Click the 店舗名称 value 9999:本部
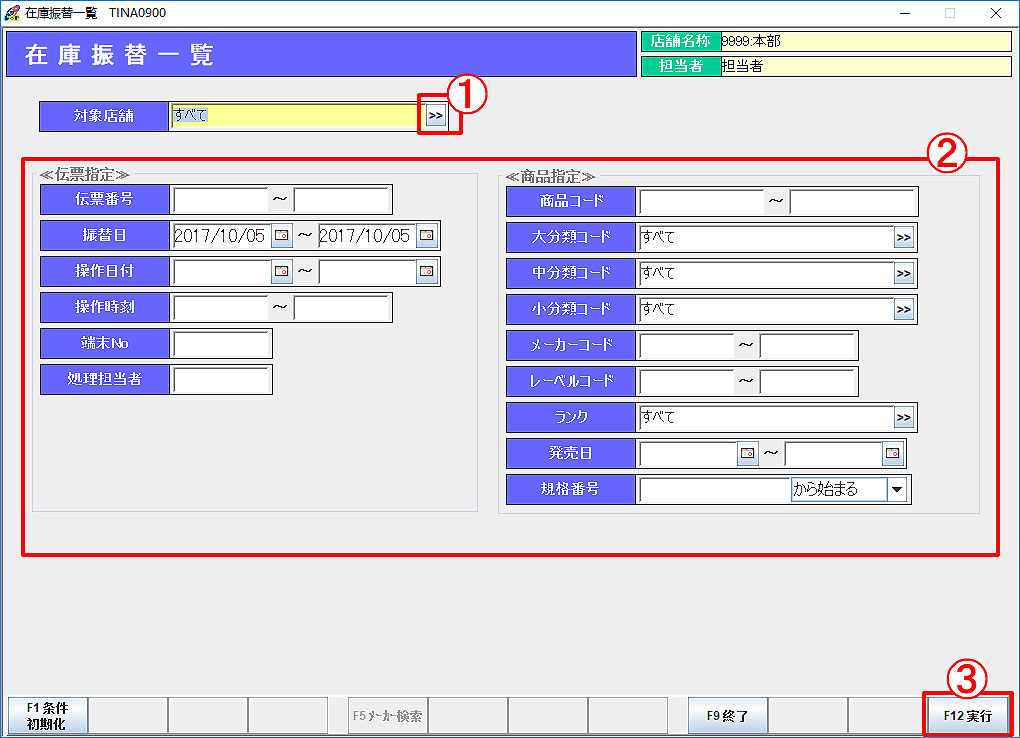The width and height of the screenshot is (1020, 738). click(866, 41)
